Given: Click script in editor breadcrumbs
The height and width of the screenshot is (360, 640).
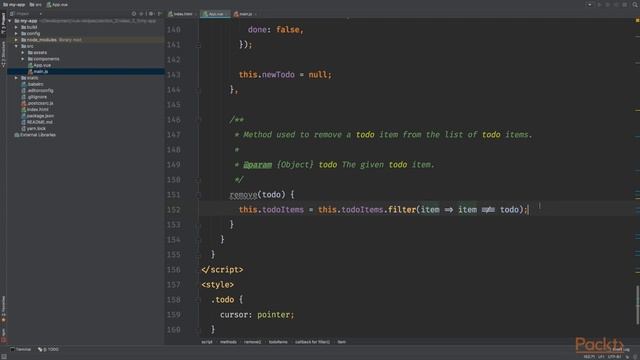Looking at the screenshot, I should click(x=207, y=342).
